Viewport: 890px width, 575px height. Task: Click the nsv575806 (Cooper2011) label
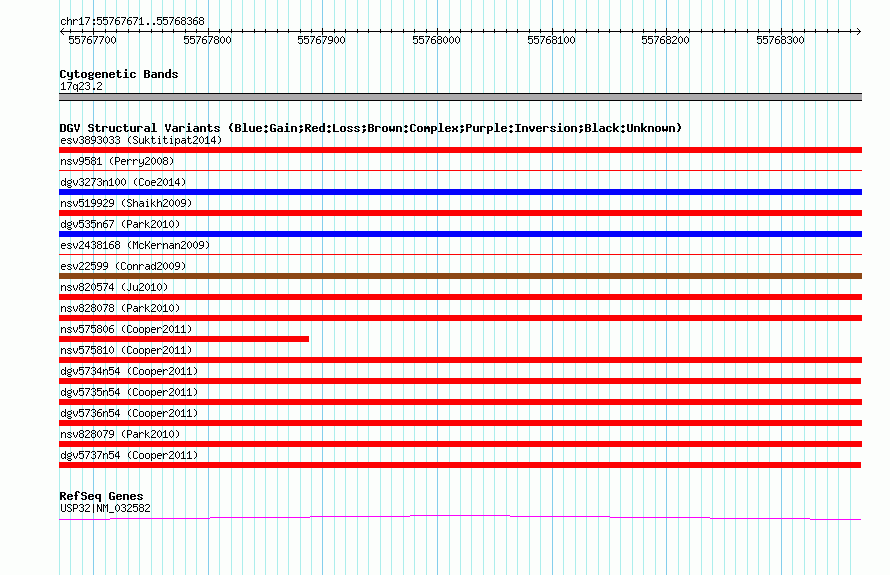[x=126, y=329]
